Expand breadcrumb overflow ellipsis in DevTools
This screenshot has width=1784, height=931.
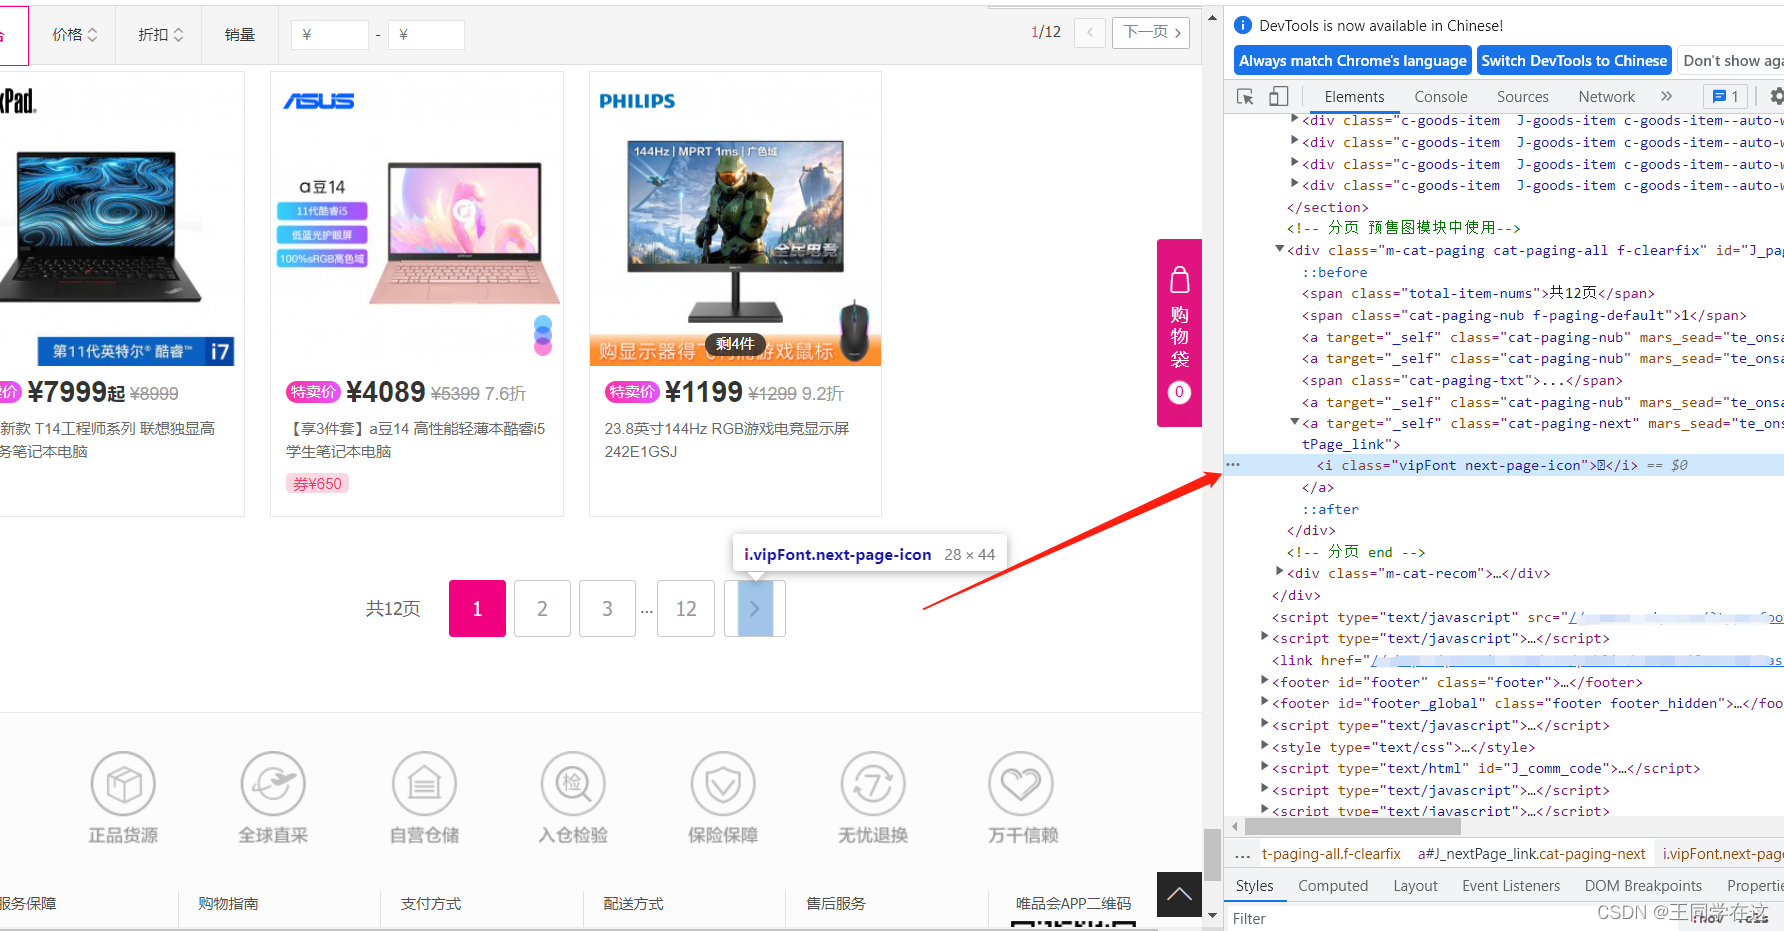[1243, 855]
